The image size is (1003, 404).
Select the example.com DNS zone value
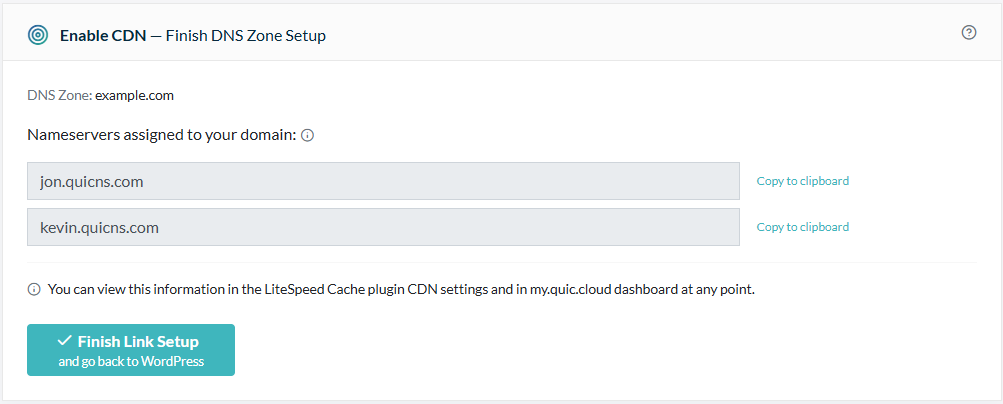(134, 96)
